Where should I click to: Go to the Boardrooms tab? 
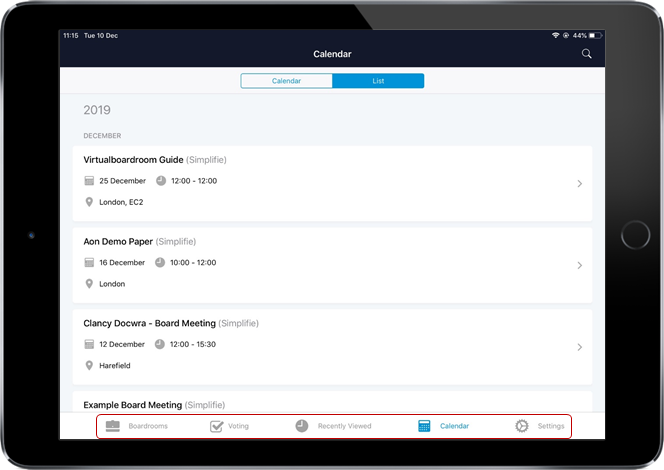click(148, 426)
